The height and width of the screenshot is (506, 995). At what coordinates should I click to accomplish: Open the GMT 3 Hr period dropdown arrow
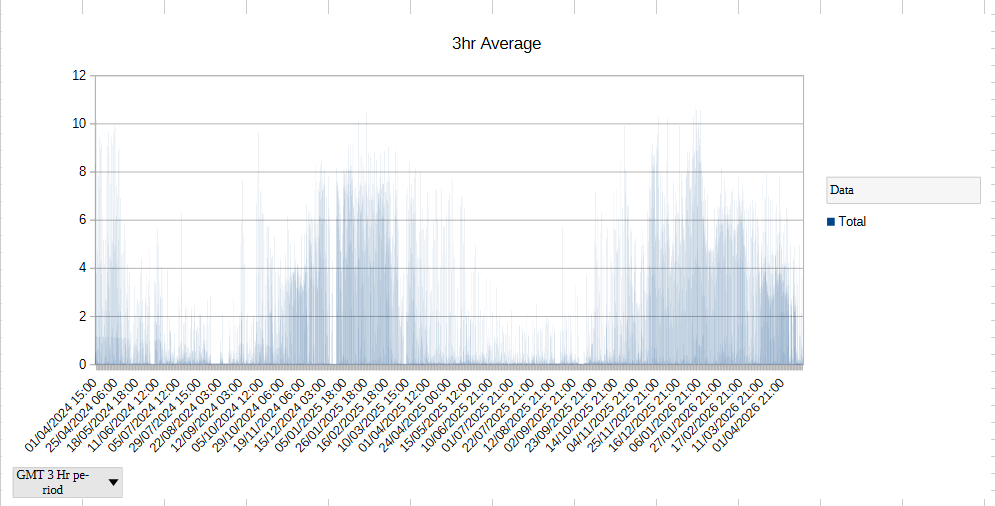click(x=112, y=482)
